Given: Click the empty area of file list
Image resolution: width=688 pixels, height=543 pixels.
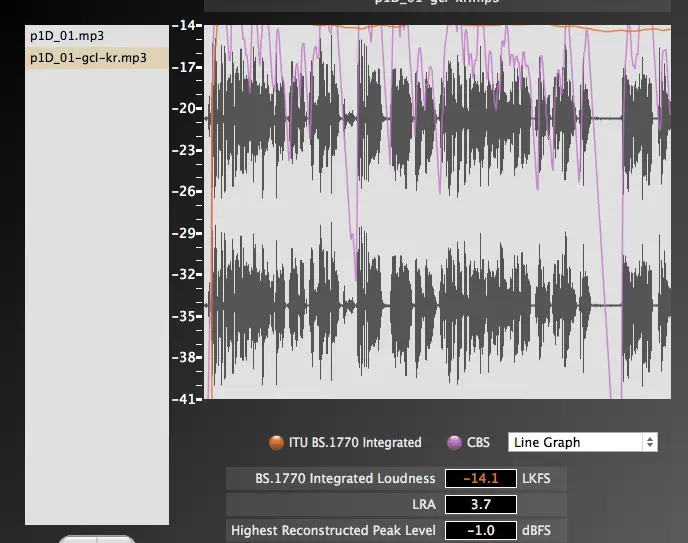Looking at the screenshot, I should coord(96,300).
